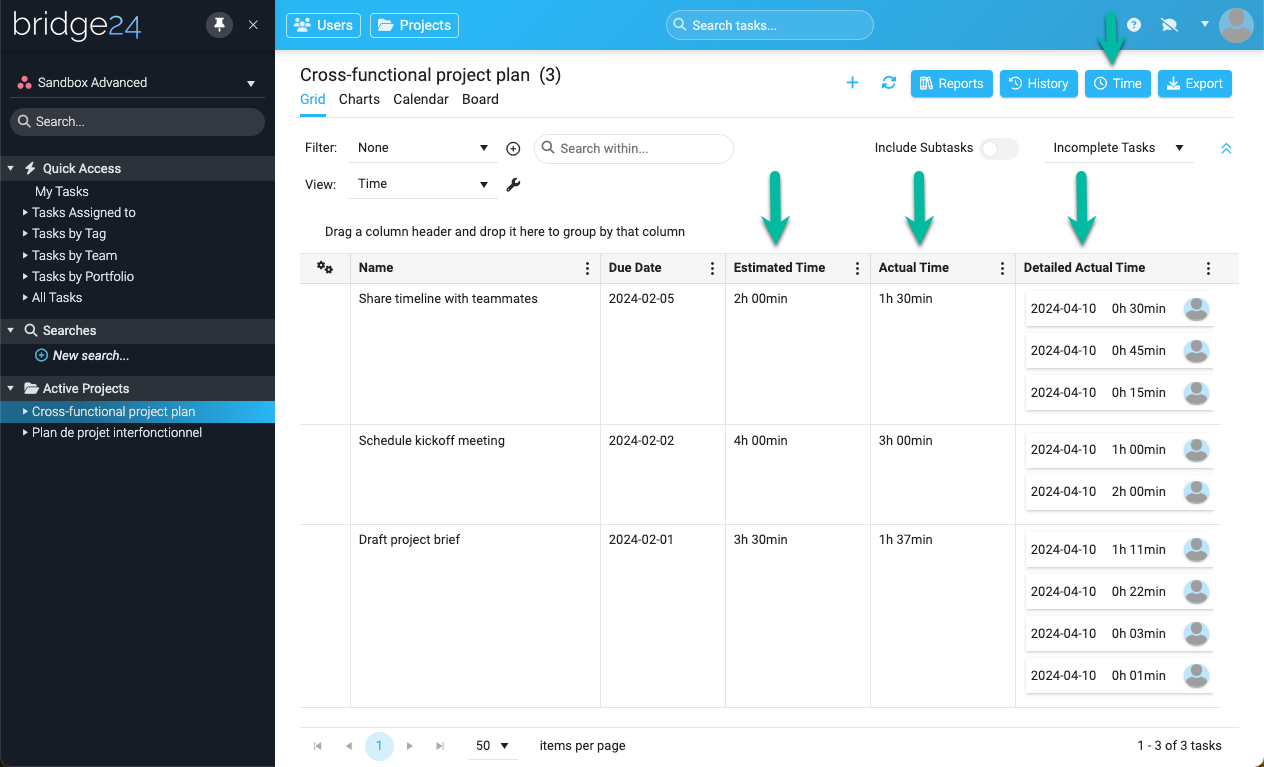
Task: Open the Filter dropdown set to None
Action: pos(422,148)
